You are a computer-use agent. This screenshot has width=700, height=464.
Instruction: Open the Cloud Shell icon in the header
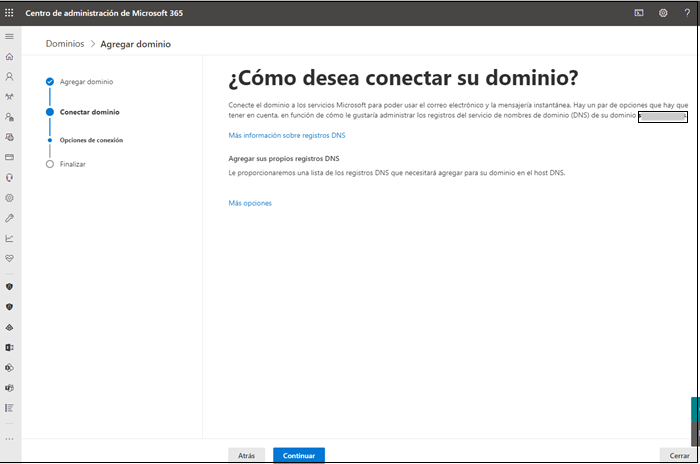[x=639, y=13]
